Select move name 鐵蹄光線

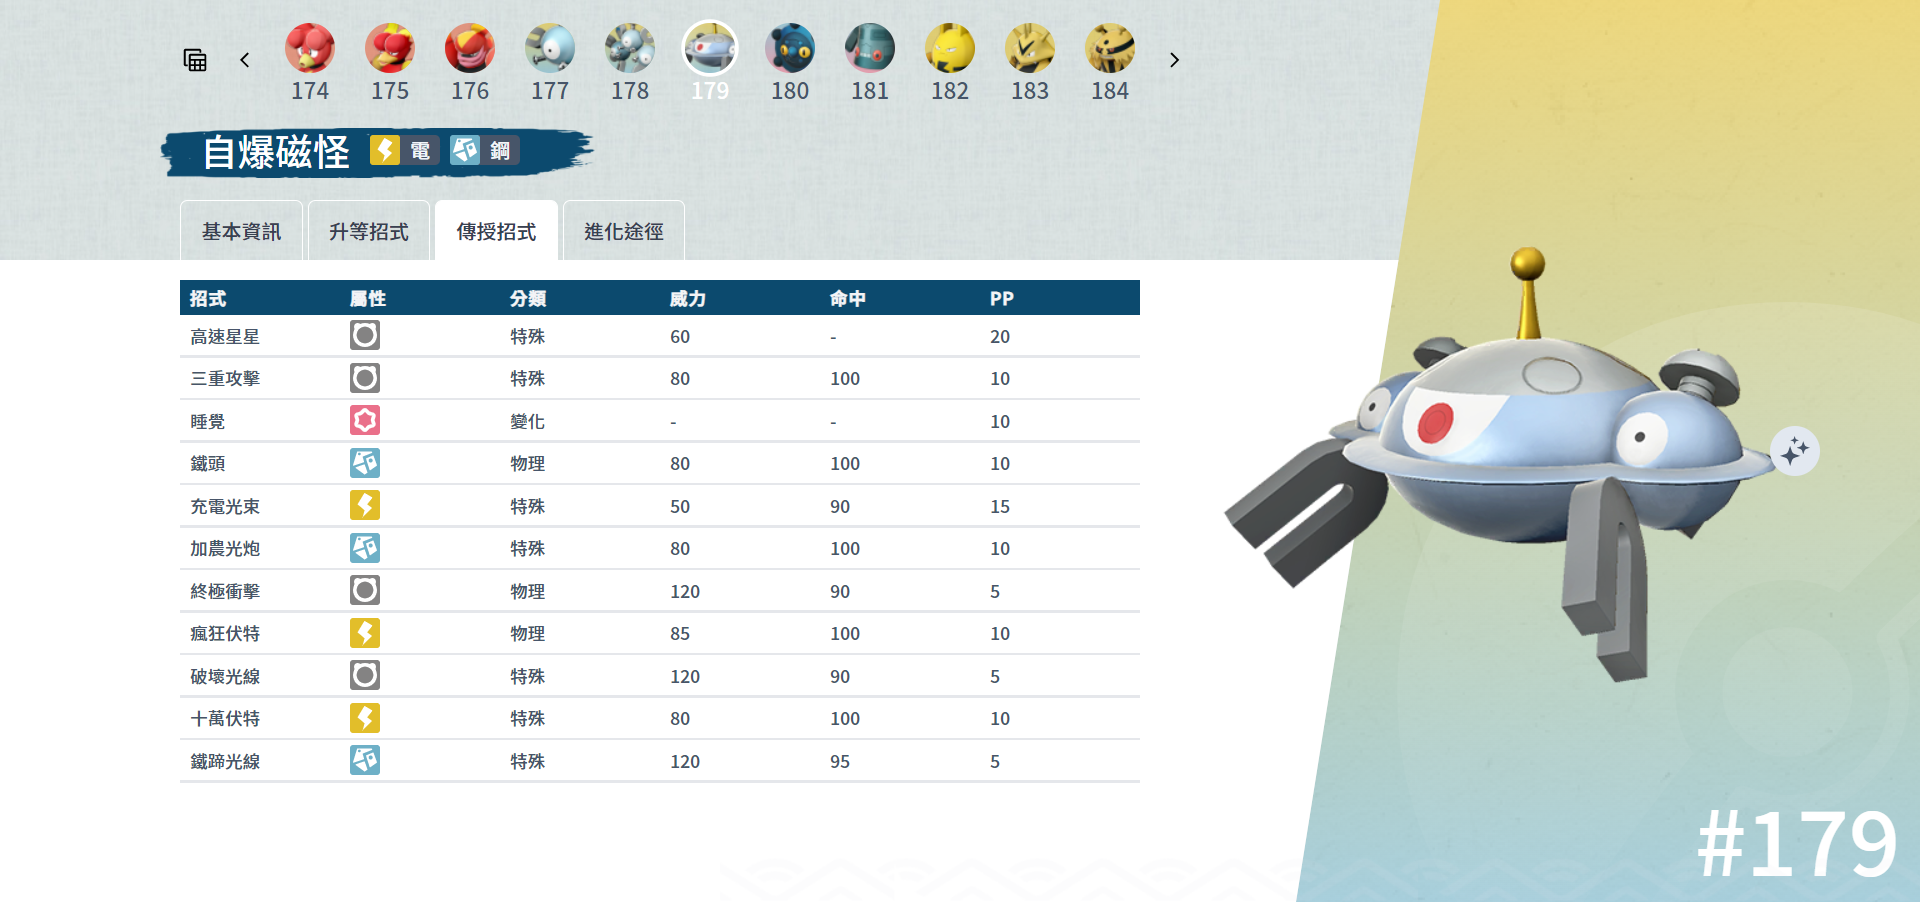[225, 762]
